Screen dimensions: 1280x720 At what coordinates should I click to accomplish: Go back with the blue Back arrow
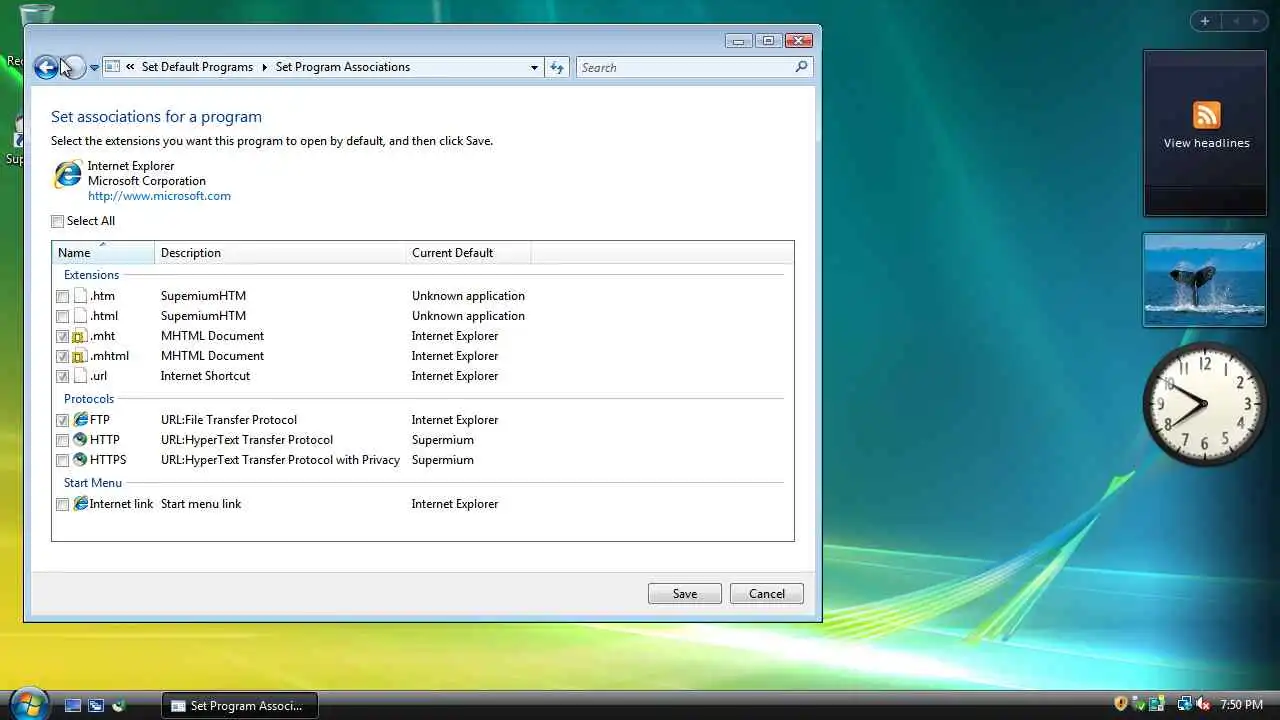[46, 67]
